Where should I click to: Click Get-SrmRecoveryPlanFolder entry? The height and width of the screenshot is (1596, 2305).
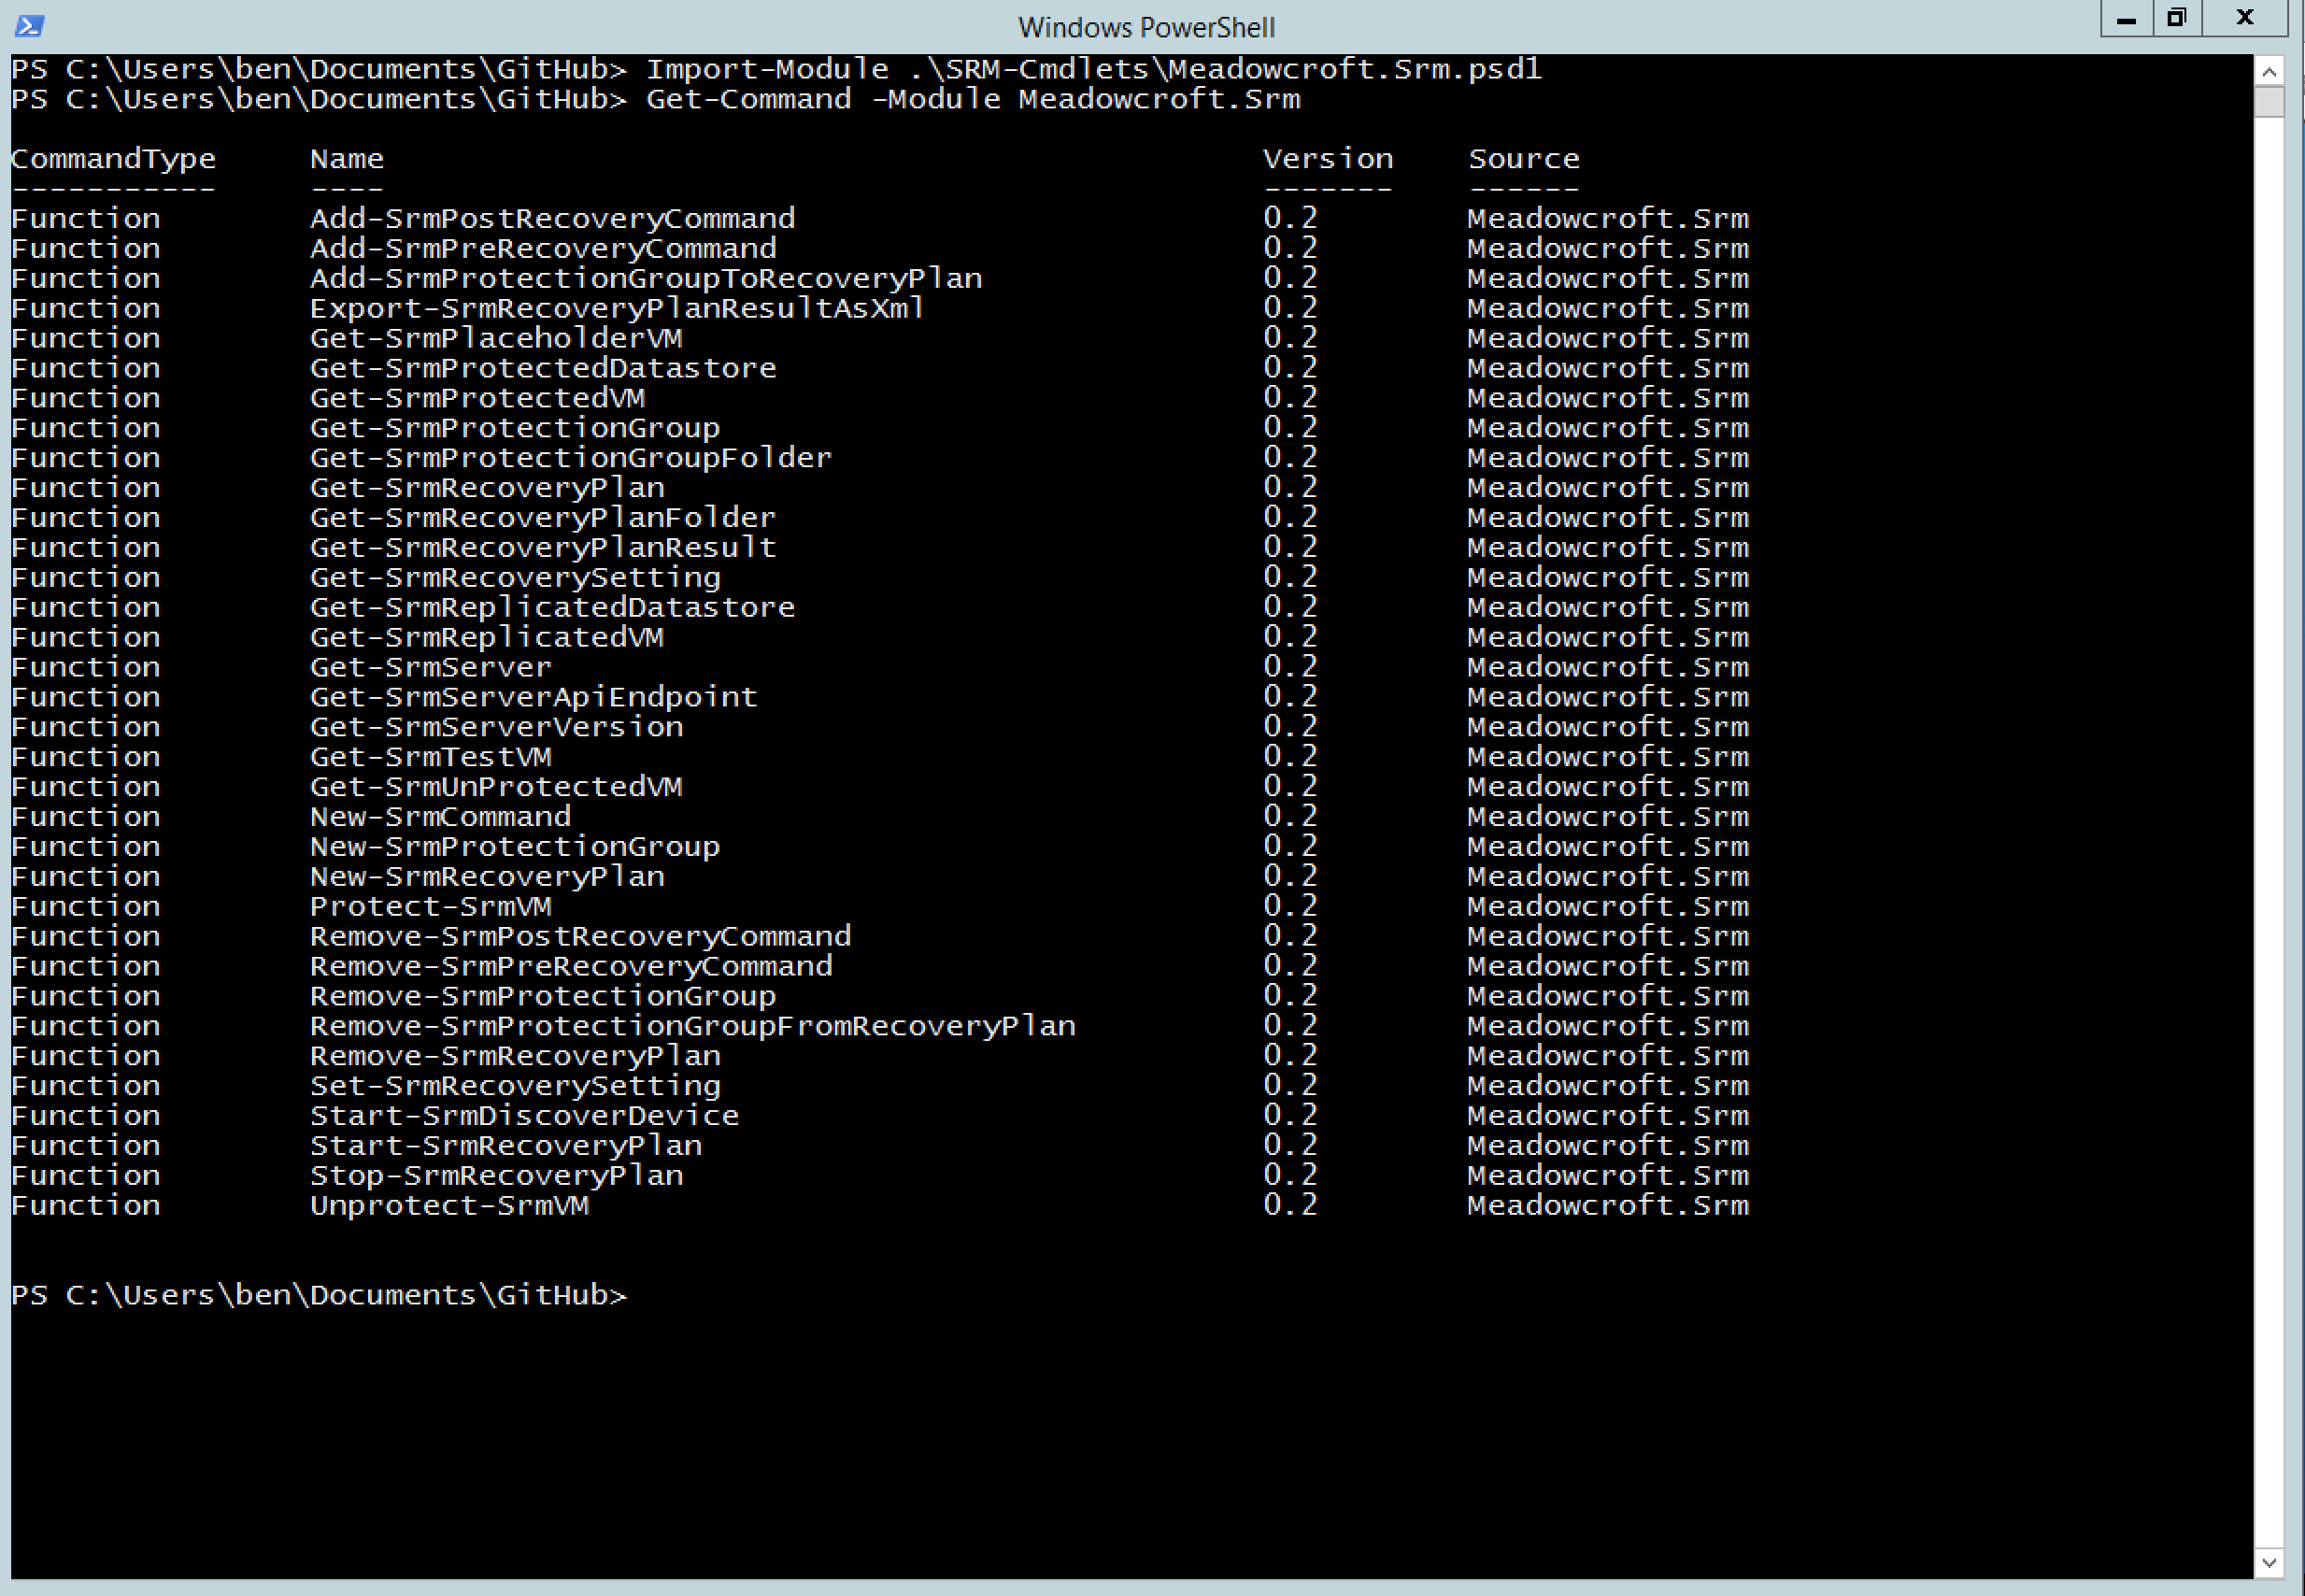[x=543, y=518]
